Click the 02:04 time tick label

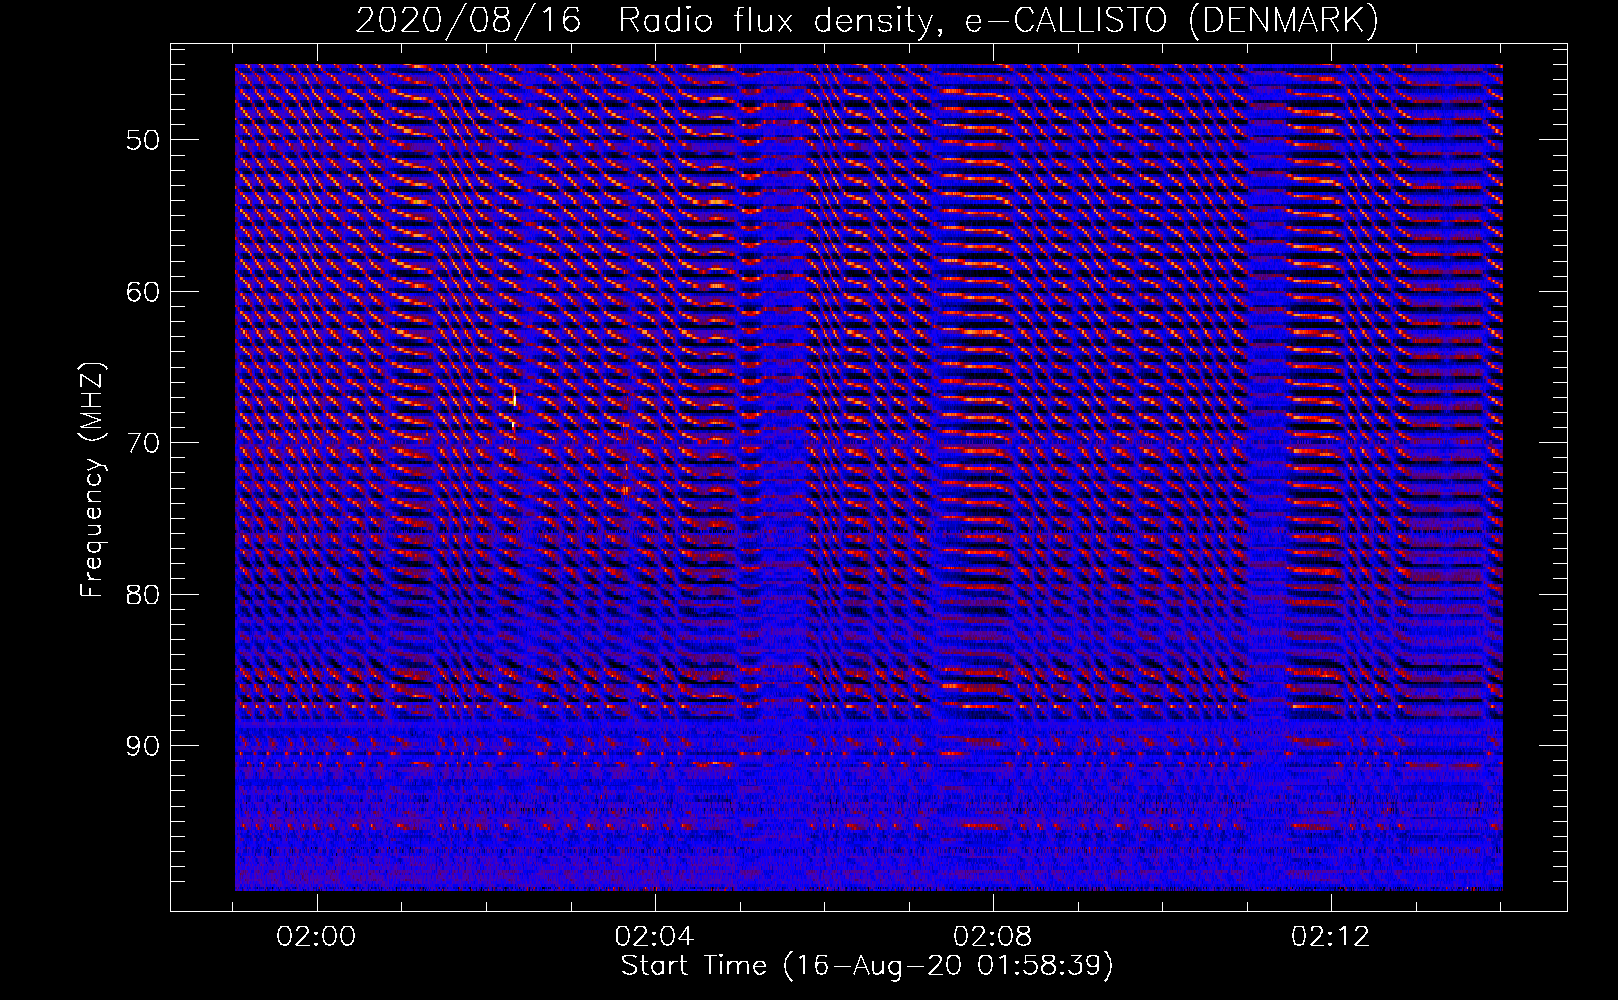point(655,937)
